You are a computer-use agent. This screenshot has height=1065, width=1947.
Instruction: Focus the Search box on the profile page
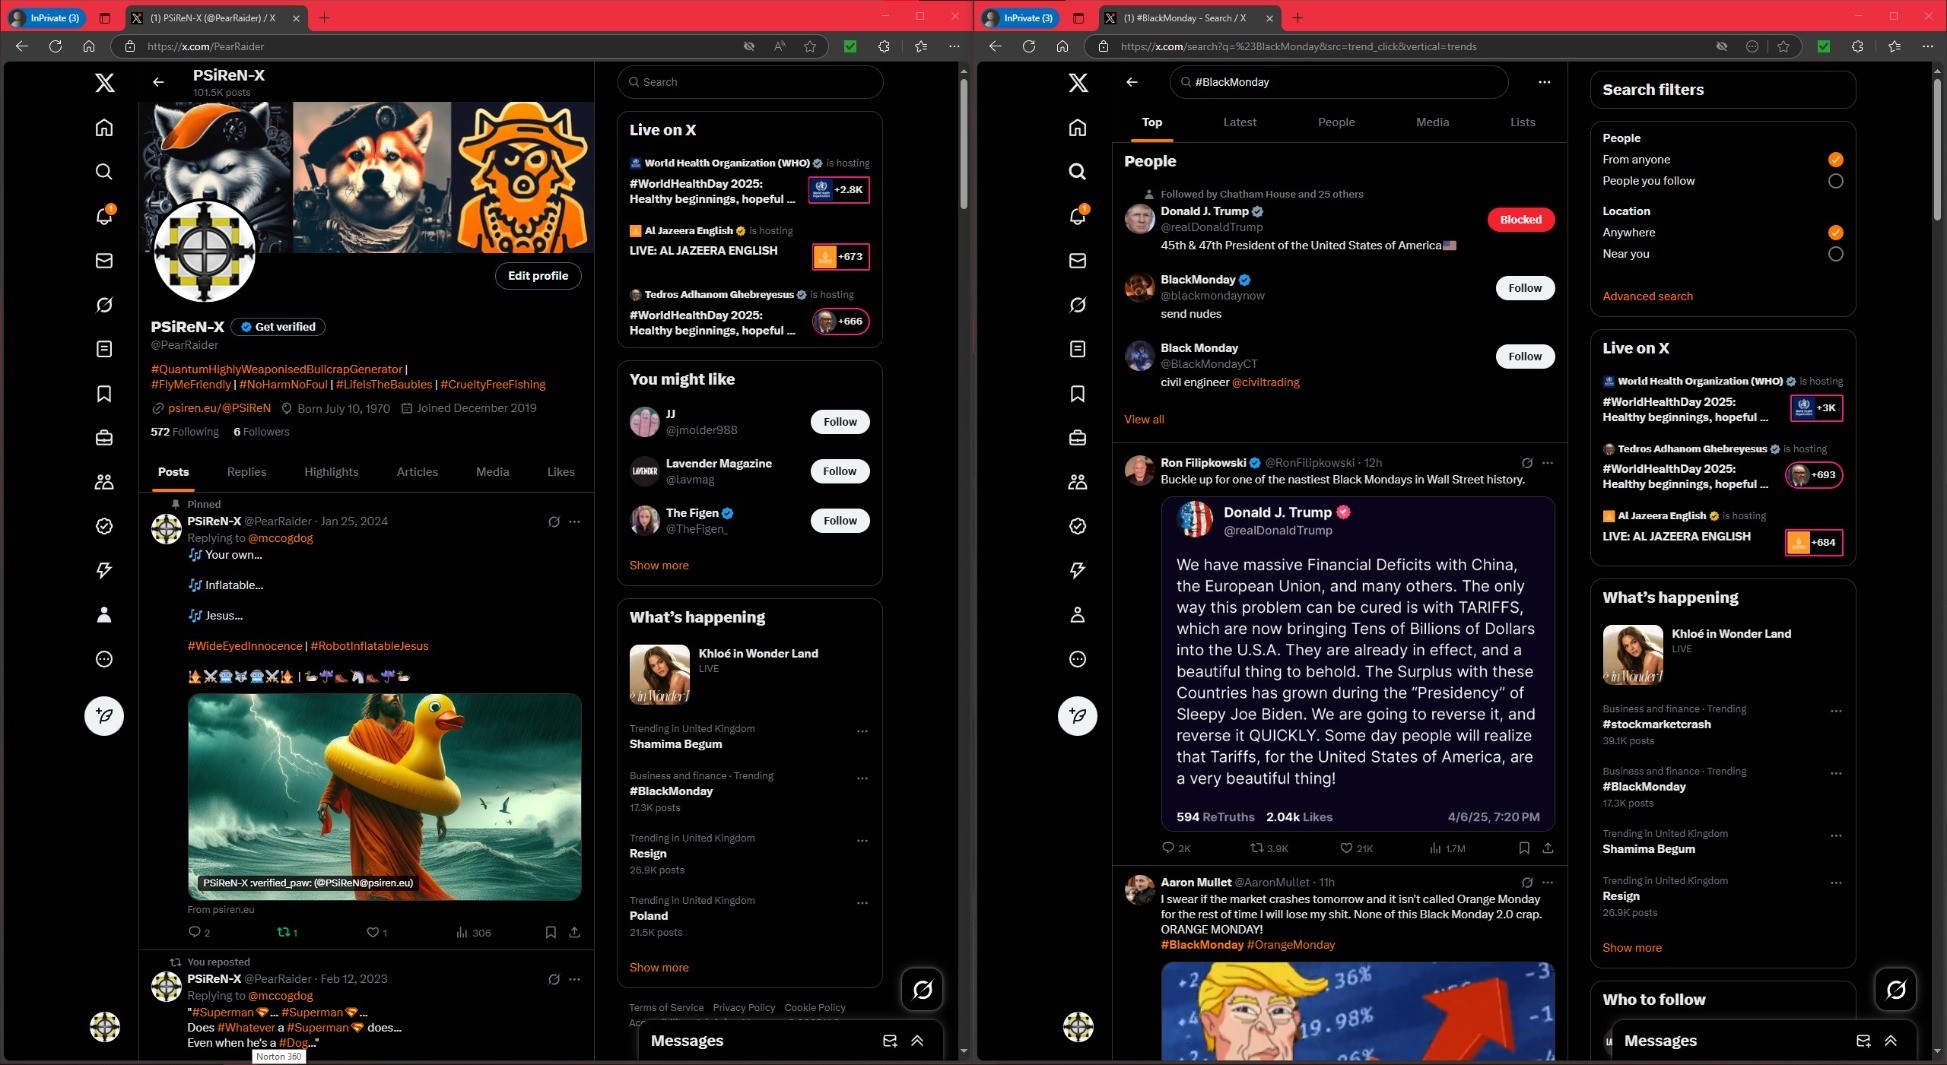750,82
